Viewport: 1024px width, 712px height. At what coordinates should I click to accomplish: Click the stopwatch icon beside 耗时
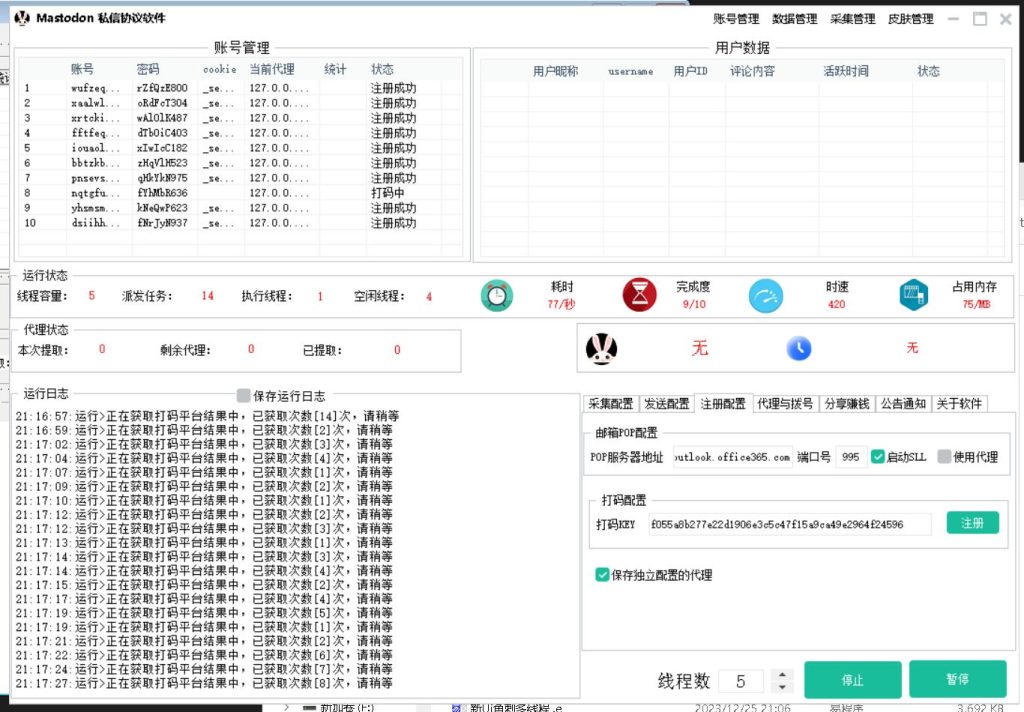click(497, 295)
